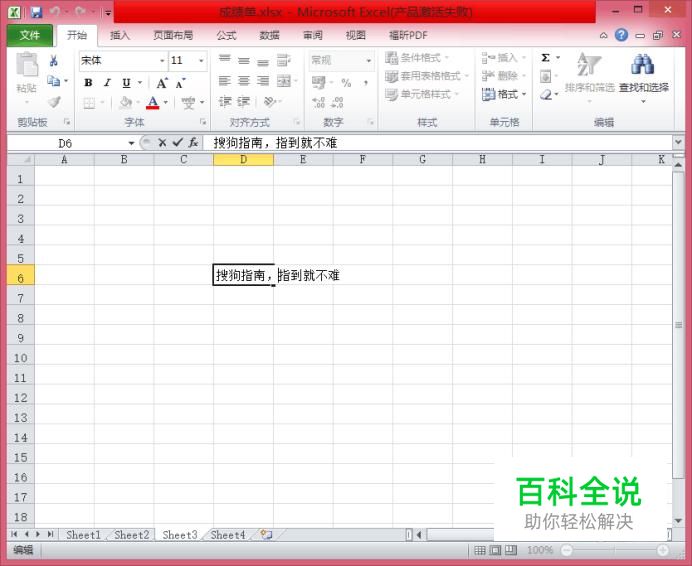Click the decrease decimal icon

pyautogui.click(x=338, y=102)
